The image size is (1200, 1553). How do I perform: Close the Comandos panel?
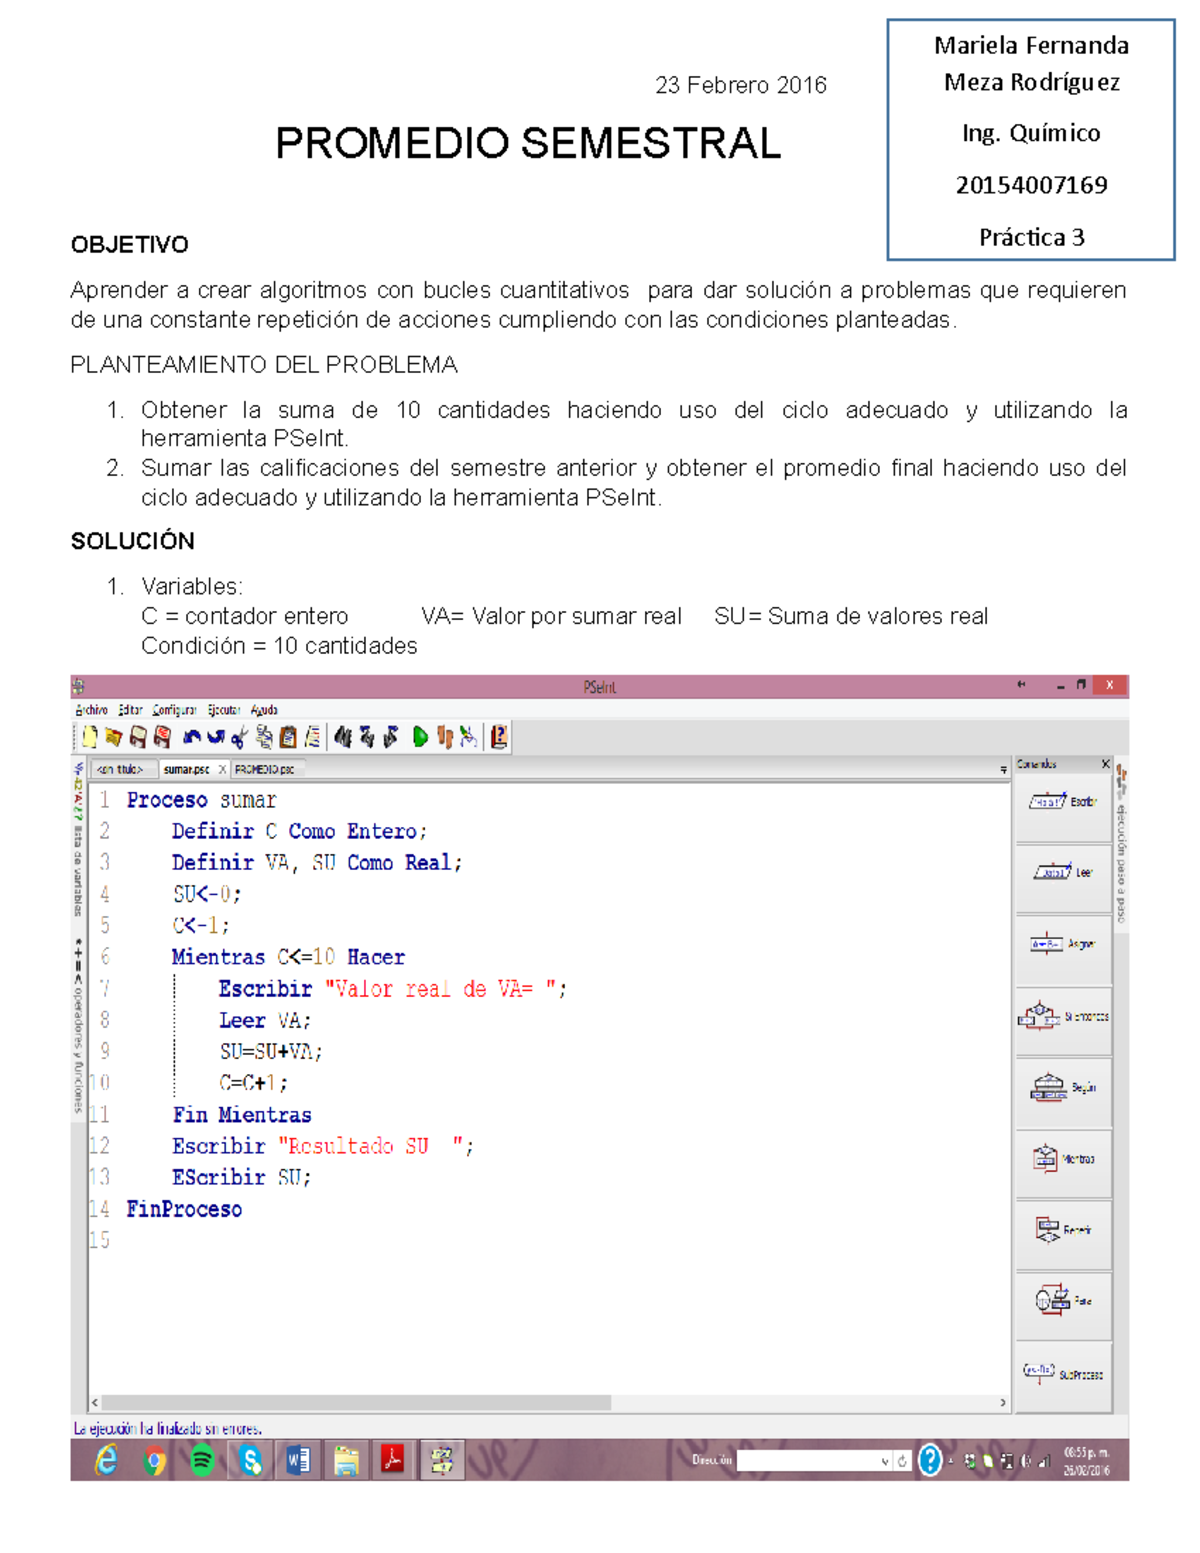[x=1106, y=763]
